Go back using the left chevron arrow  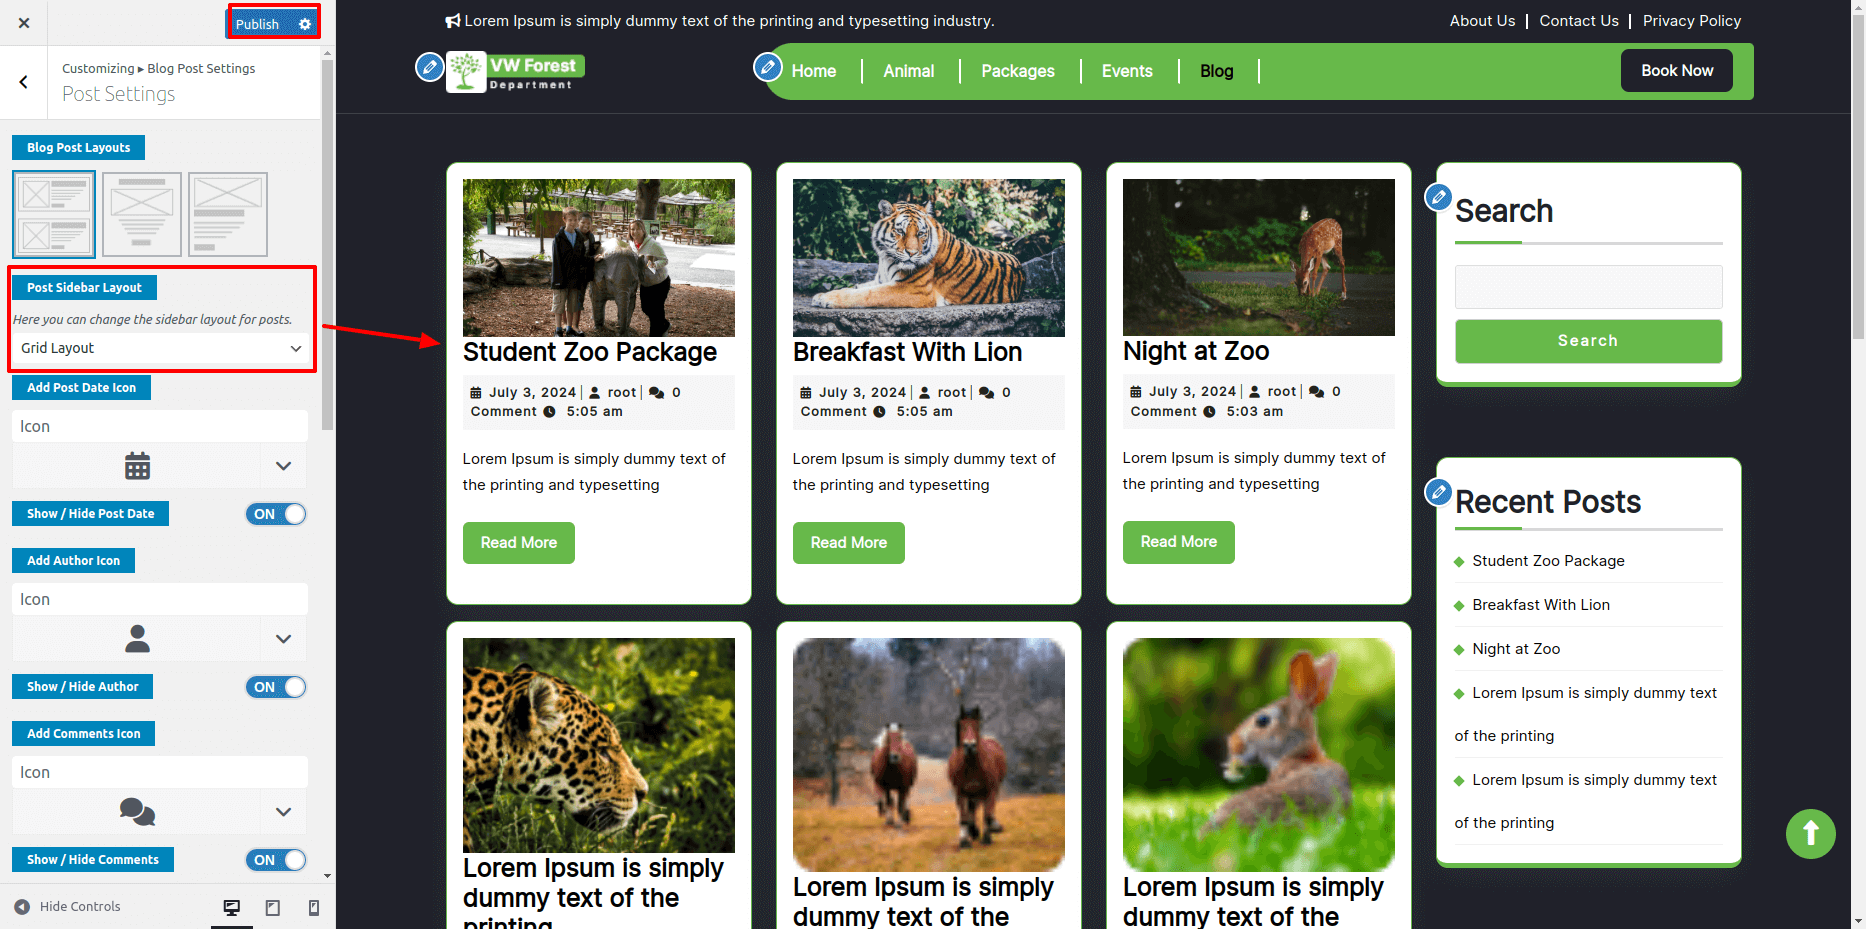point(24,82)
